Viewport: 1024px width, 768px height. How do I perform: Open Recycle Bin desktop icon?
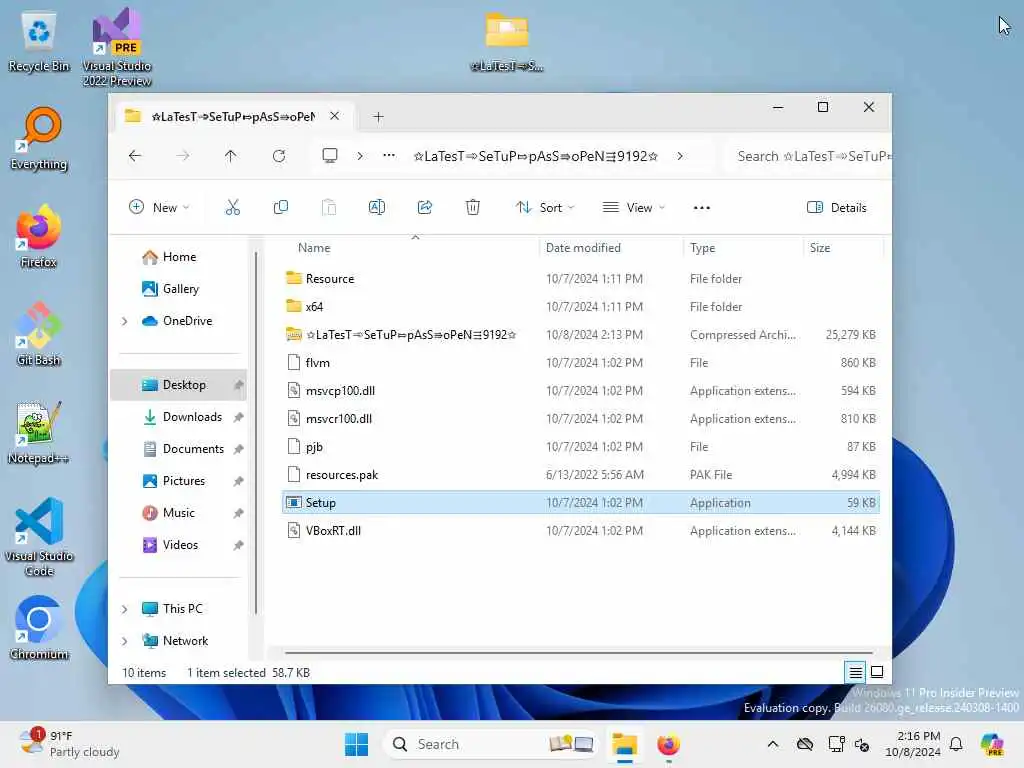click(x=39, y=42)
